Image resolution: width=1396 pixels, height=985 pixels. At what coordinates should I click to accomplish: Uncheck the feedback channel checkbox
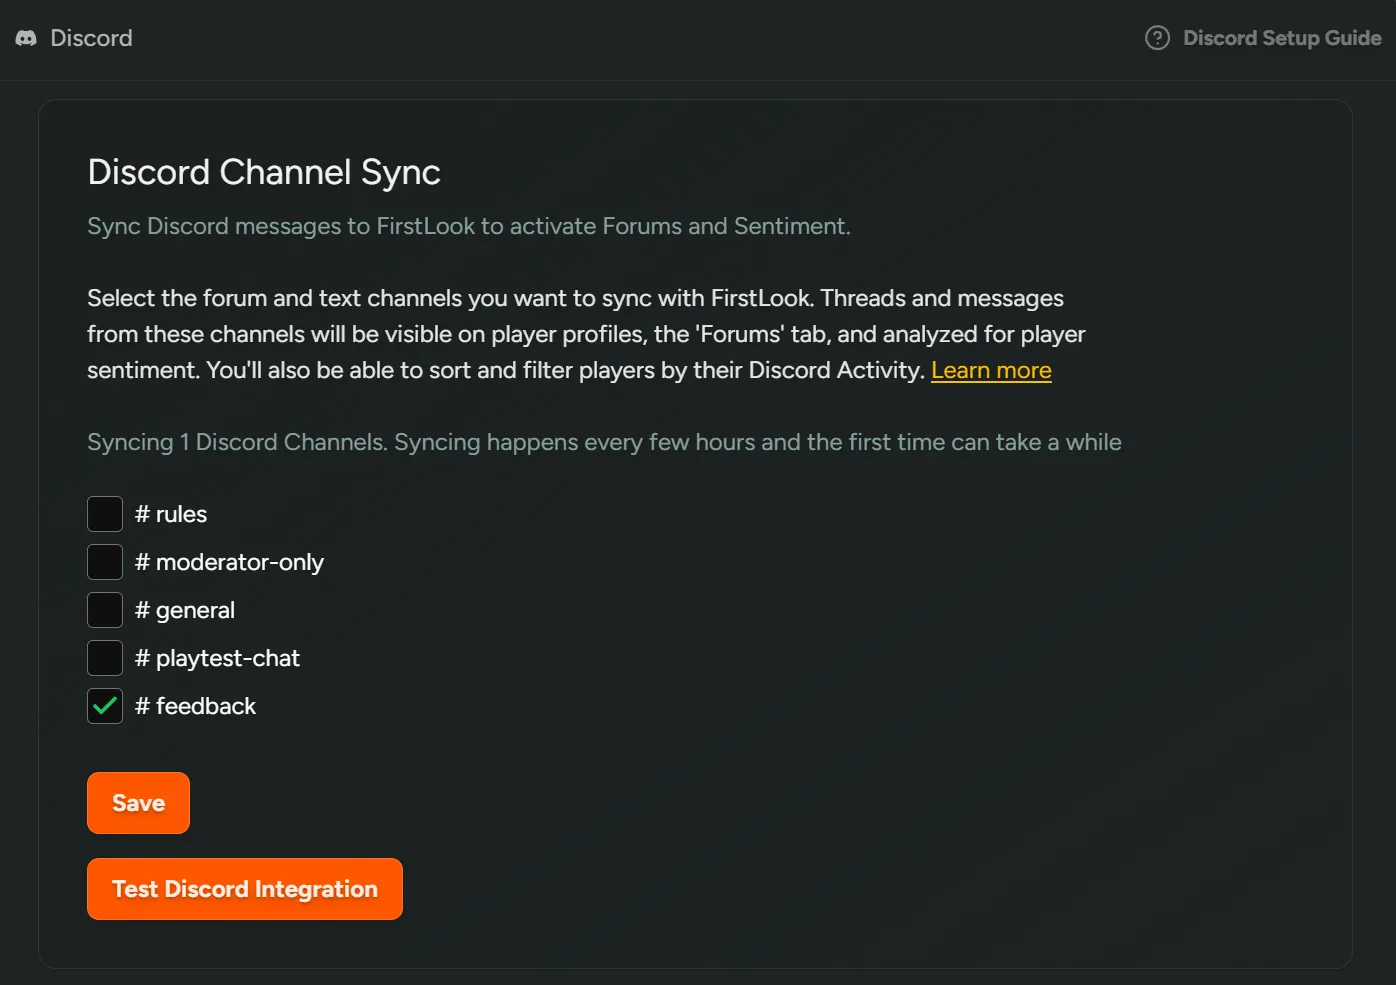[x=105, y=706]
